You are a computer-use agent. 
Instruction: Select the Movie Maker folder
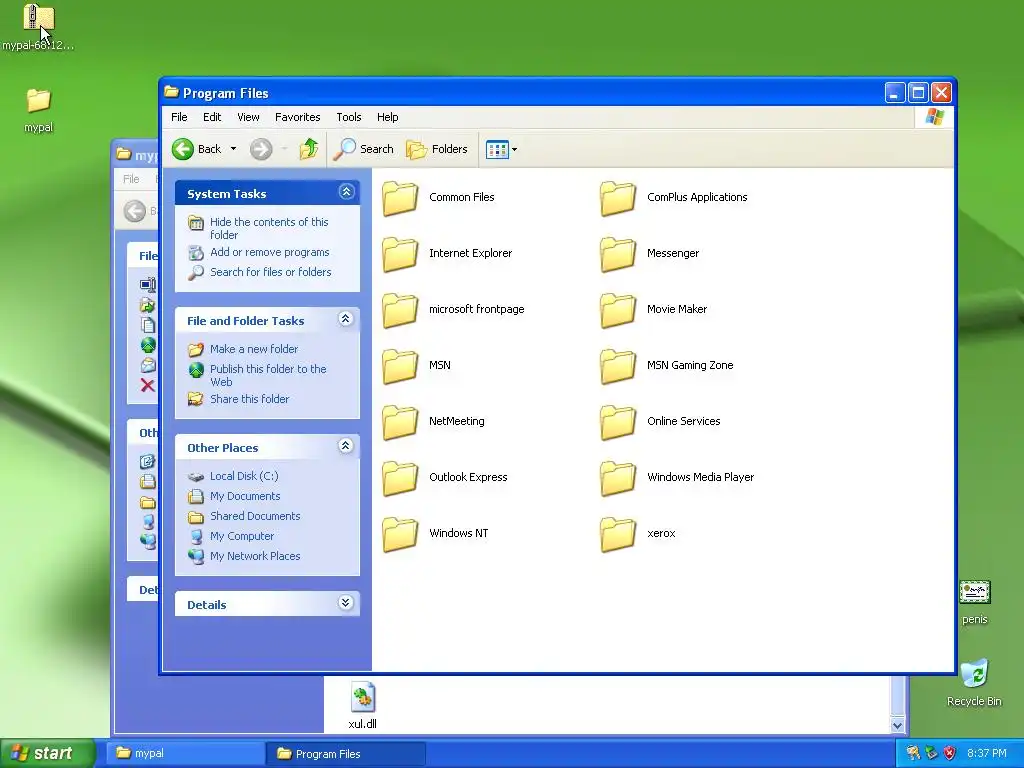pyautogui.click(x=653, y=310)
